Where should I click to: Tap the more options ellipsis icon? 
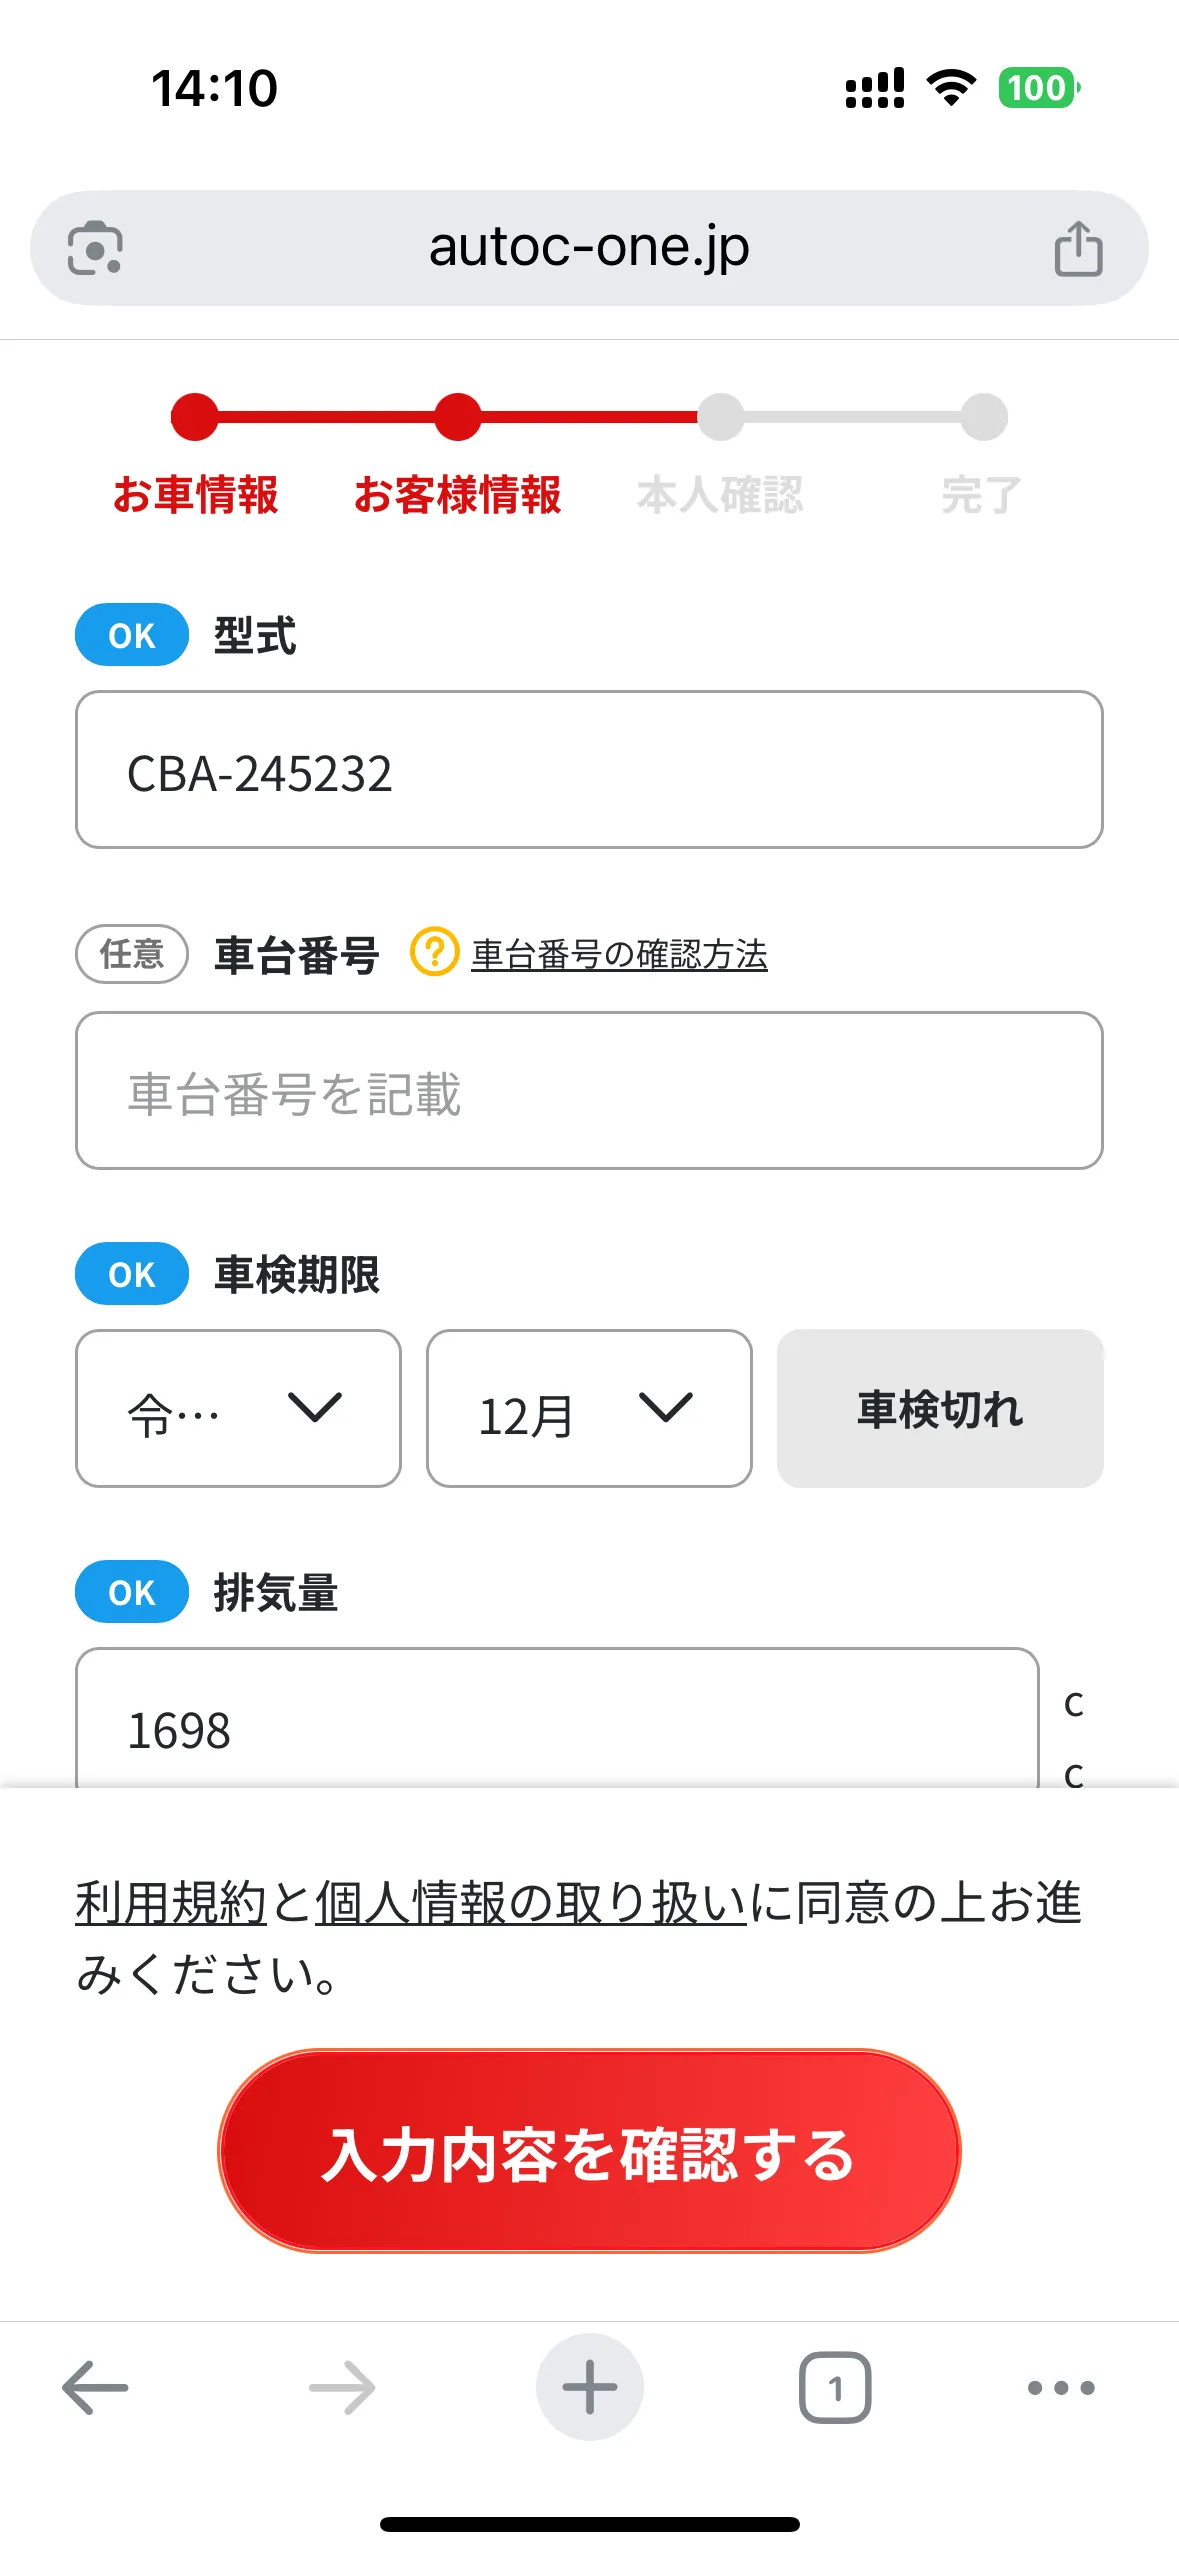coord(1060,2388)
